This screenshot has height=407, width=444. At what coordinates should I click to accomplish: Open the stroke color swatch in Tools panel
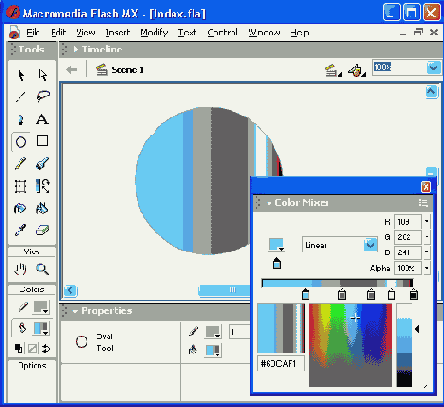point(41,307)
